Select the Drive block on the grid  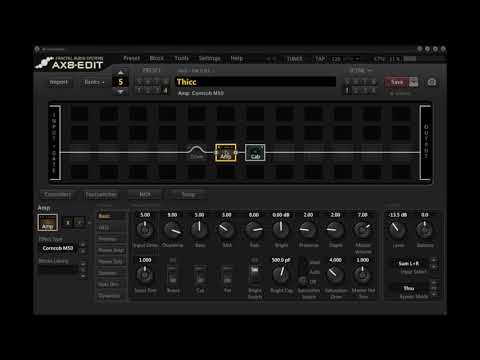coord(196,153)
